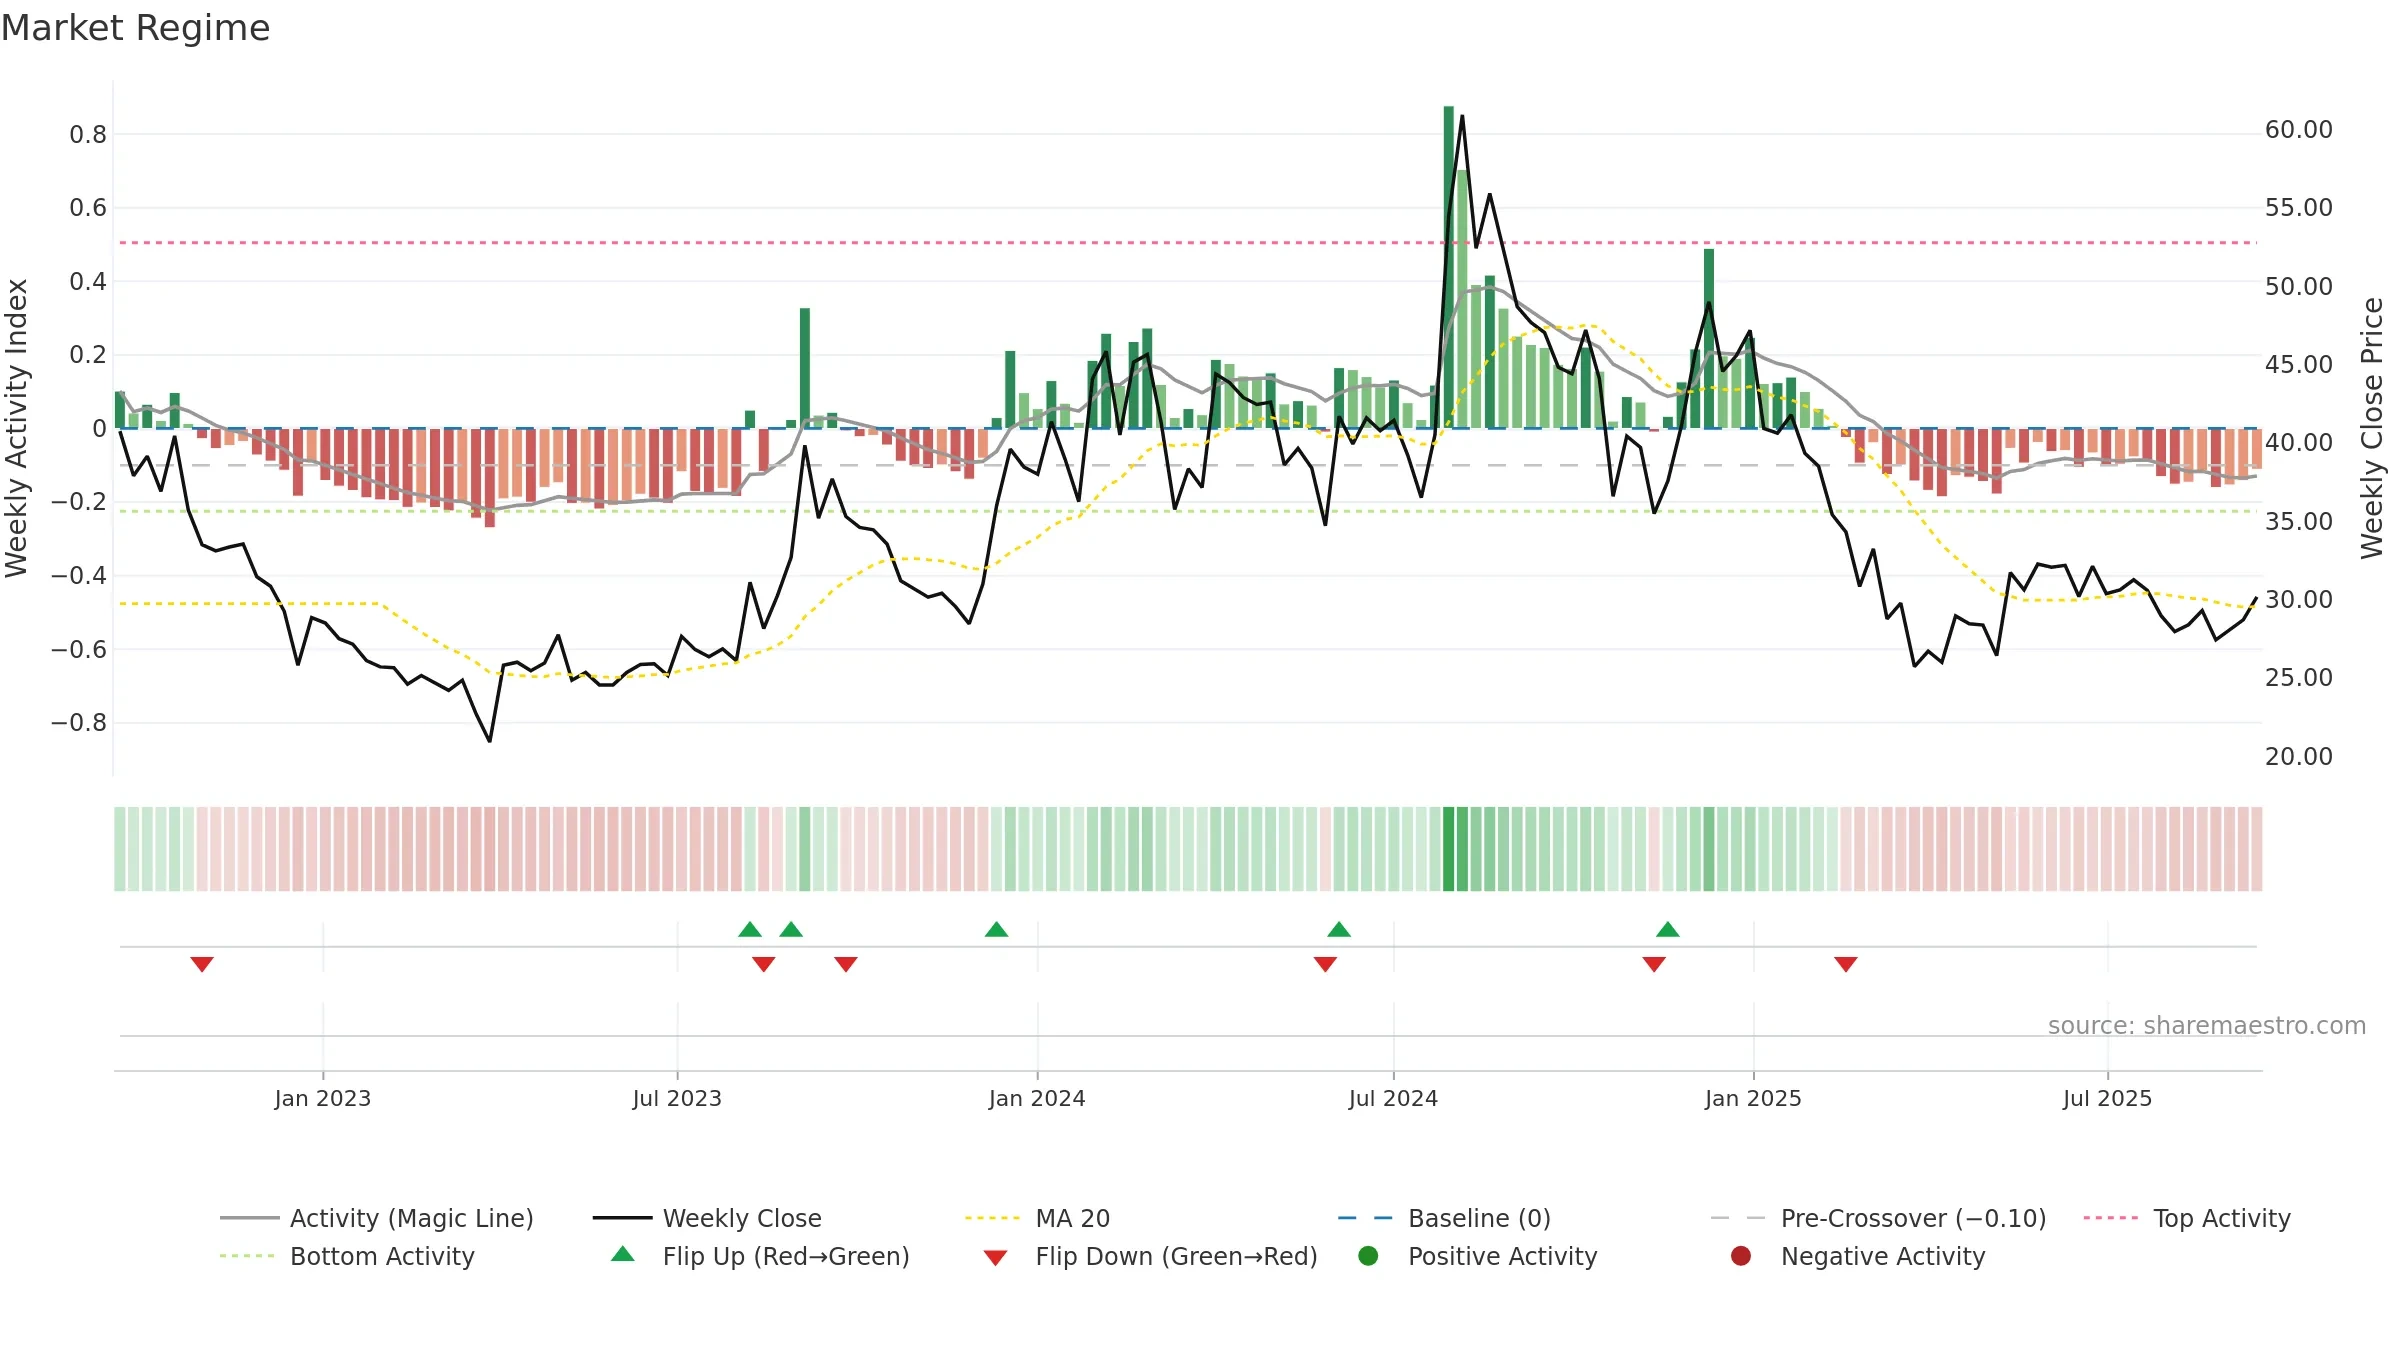Click the 60.00 price axis tick
This screenshot has width=2400, height=1350.
[x=2298, y=130]
